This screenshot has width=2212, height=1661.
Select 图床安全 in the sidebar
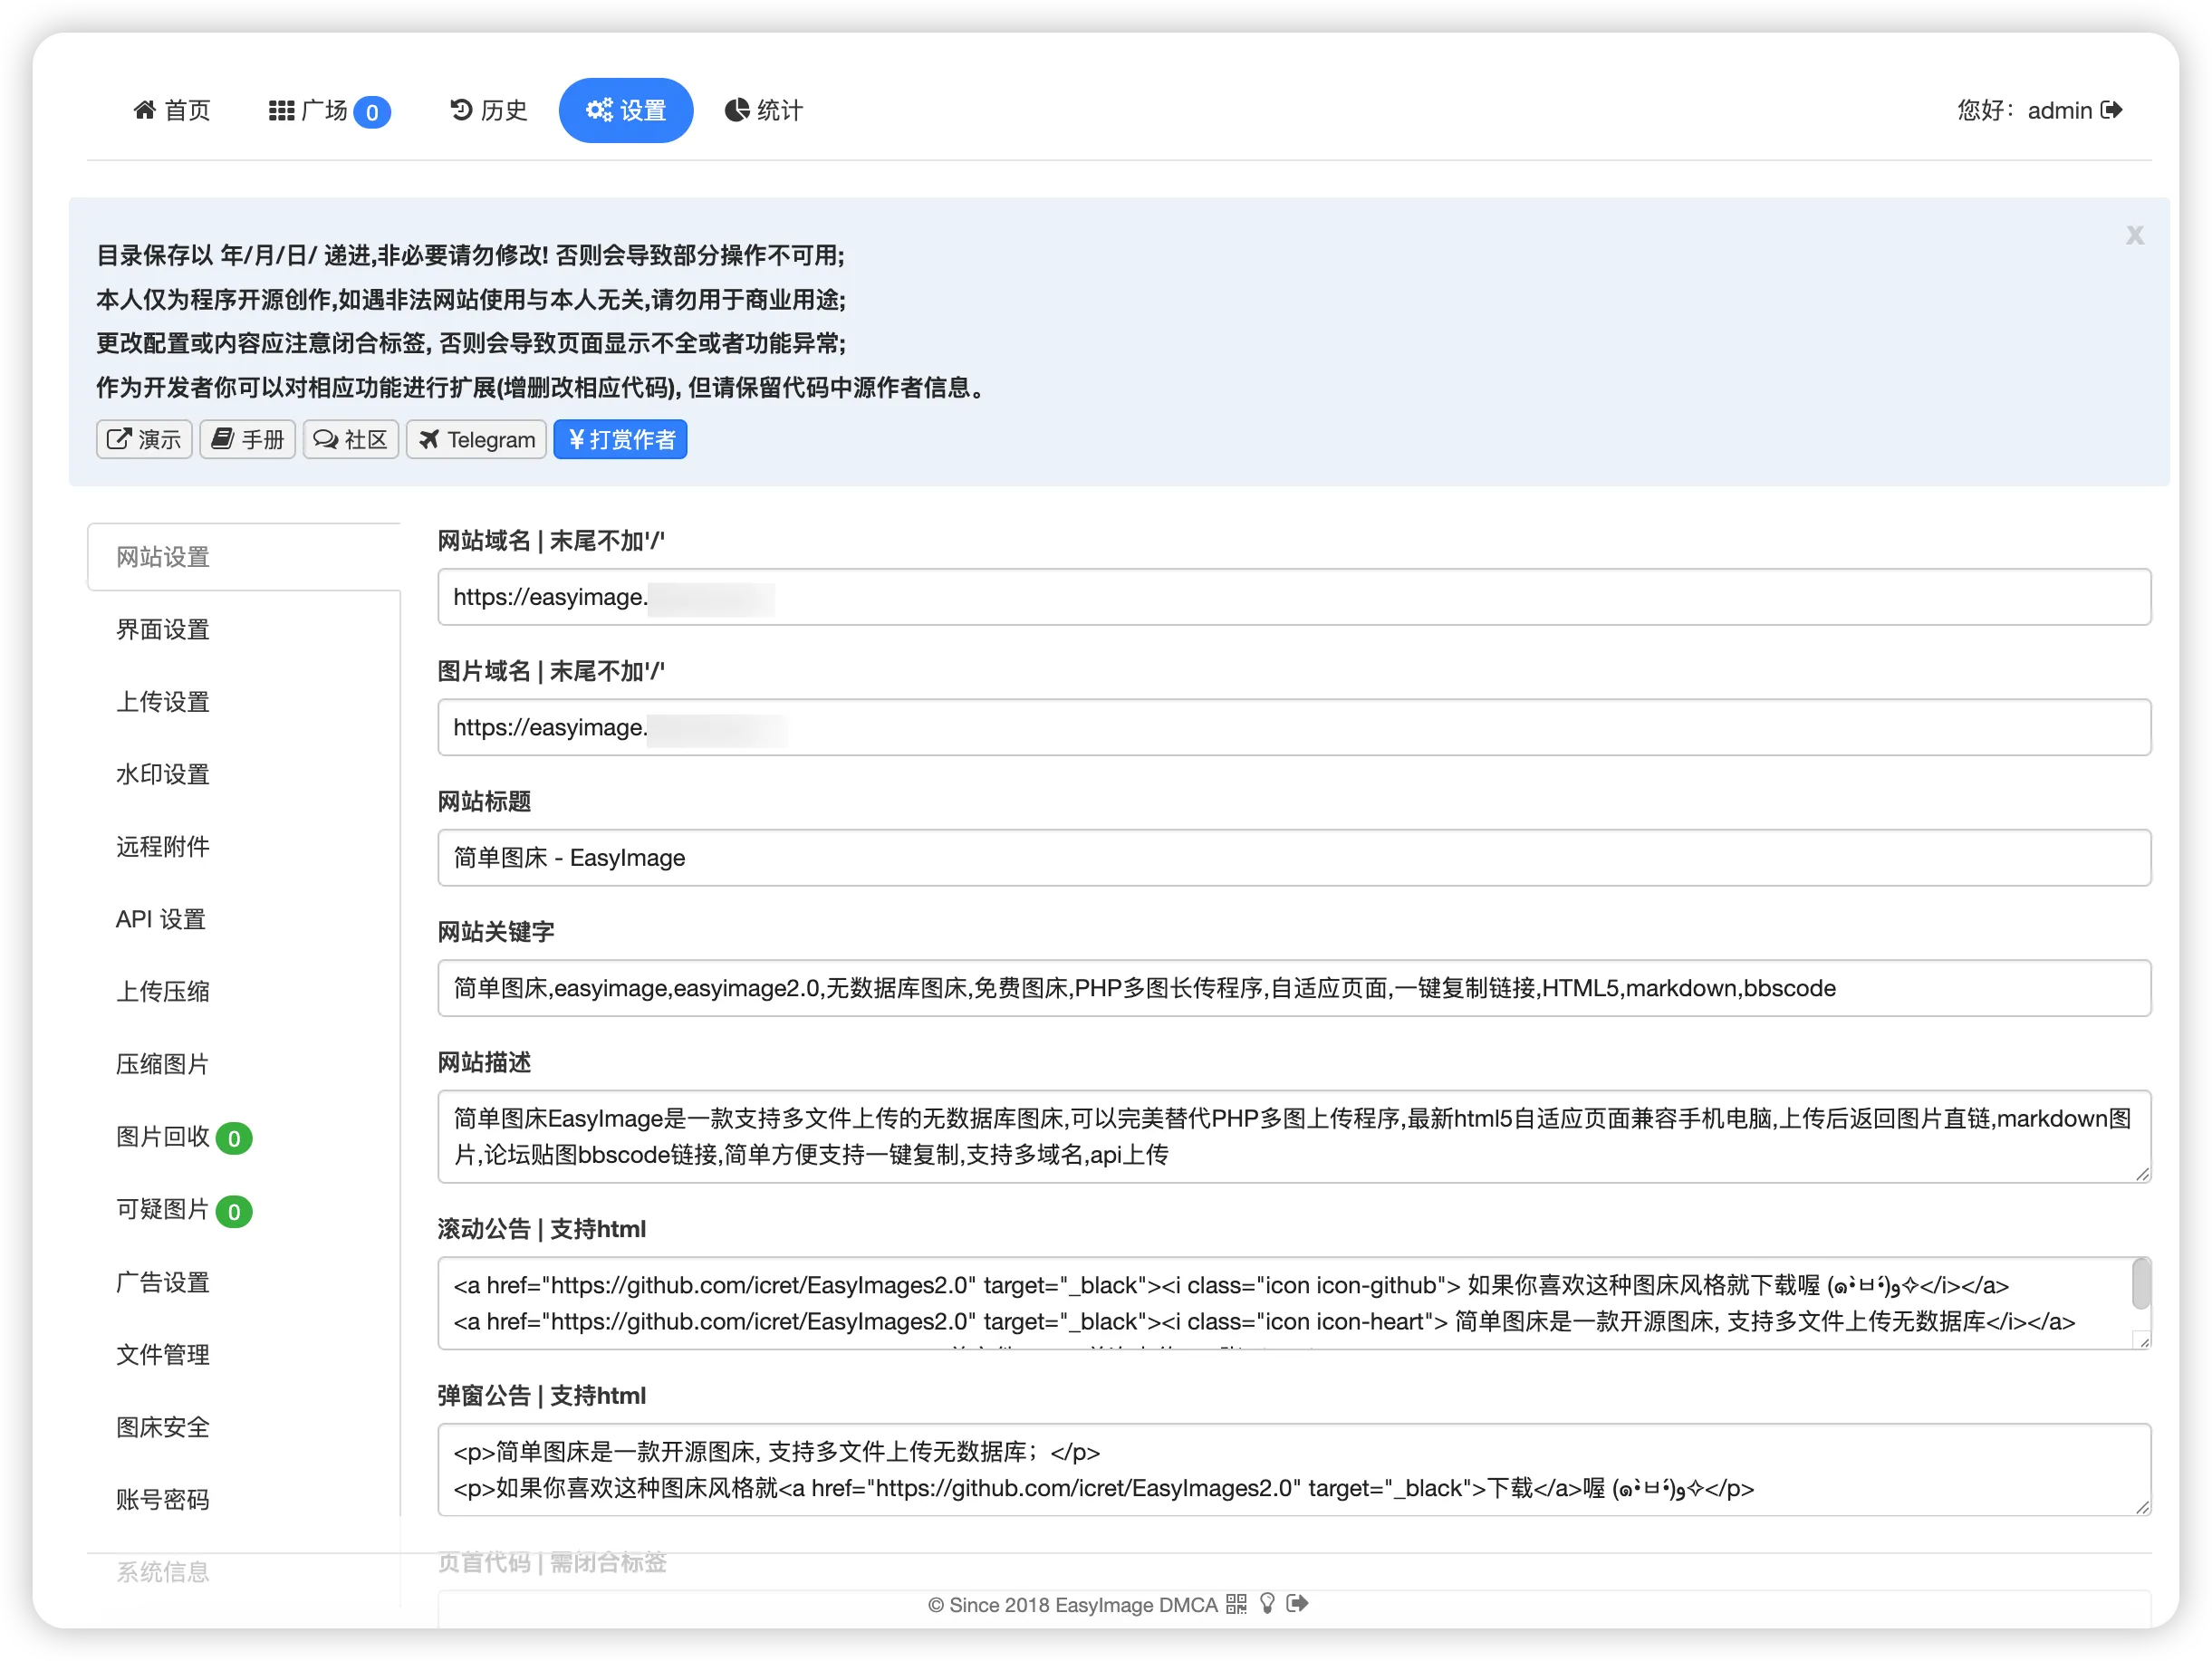(243, 1428)
